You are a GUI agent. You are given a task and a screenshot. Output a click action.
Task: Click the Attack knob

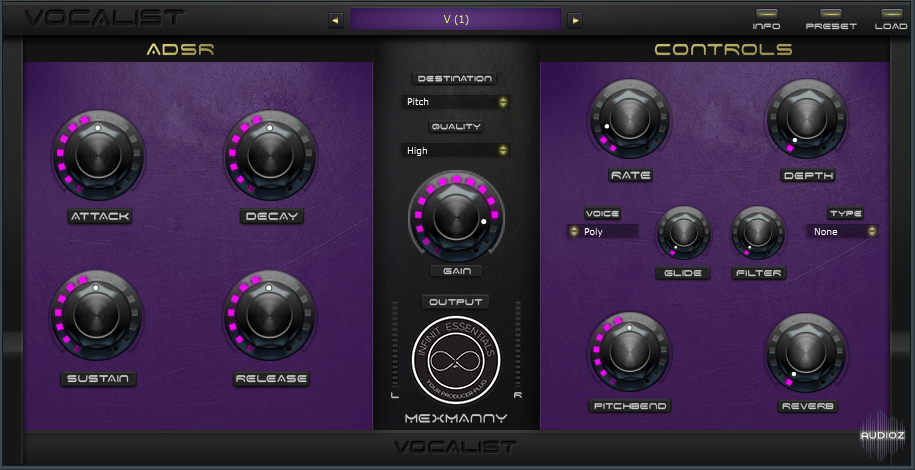pyautogui.click(x=98, y=155)
